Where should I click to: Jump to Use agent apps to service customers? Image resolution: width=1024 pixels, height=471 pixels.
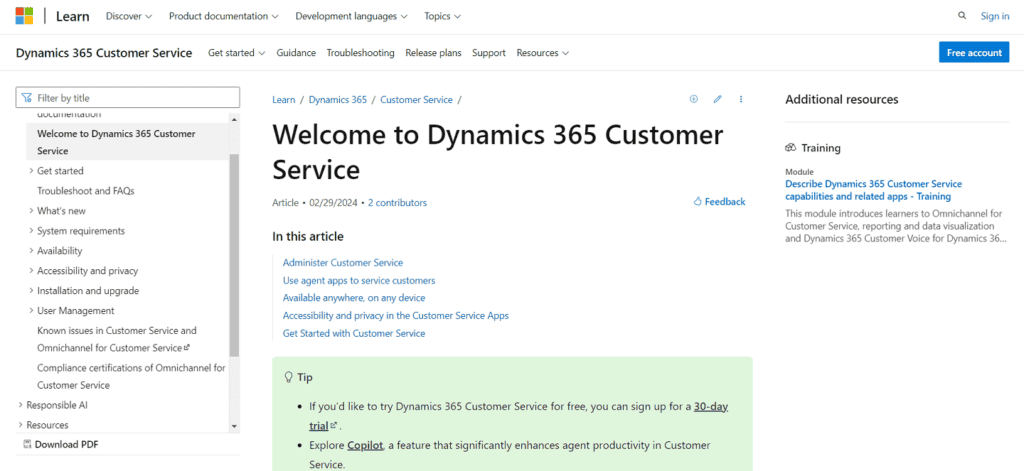click(359, 280)
